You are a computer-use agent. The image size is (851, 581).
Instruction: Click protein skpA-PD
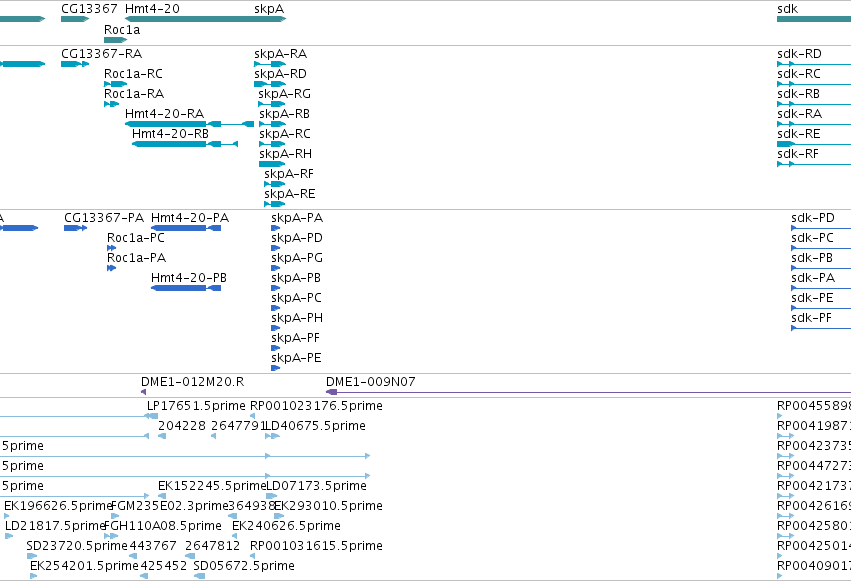coord(297,238)
